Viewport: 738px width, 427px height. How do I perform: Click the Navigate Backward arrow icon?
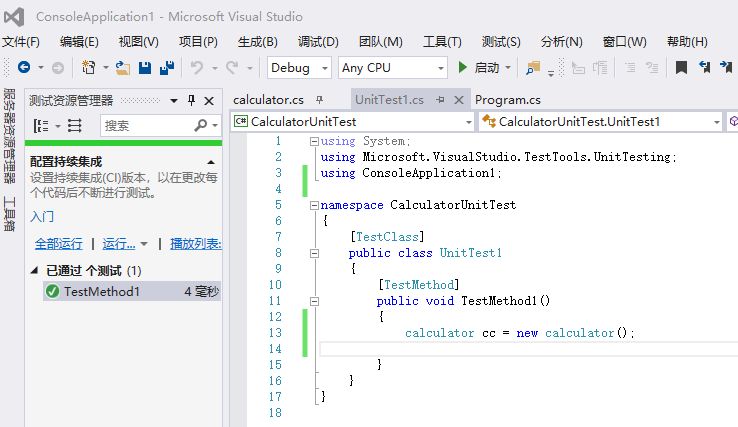[x=24, y=68]
